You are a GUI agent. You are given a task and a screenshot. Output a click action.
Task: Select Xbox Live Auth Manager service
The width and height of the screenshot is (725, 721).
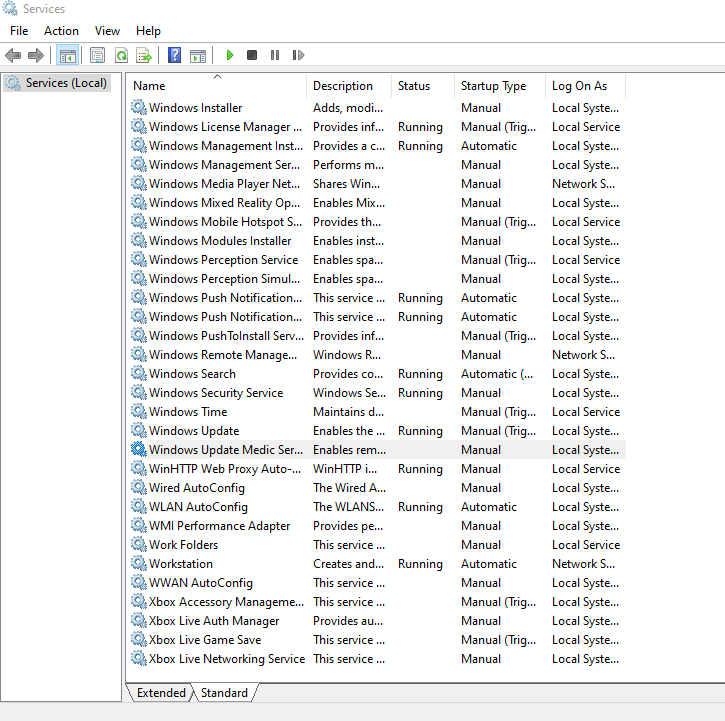pos(377,620)
